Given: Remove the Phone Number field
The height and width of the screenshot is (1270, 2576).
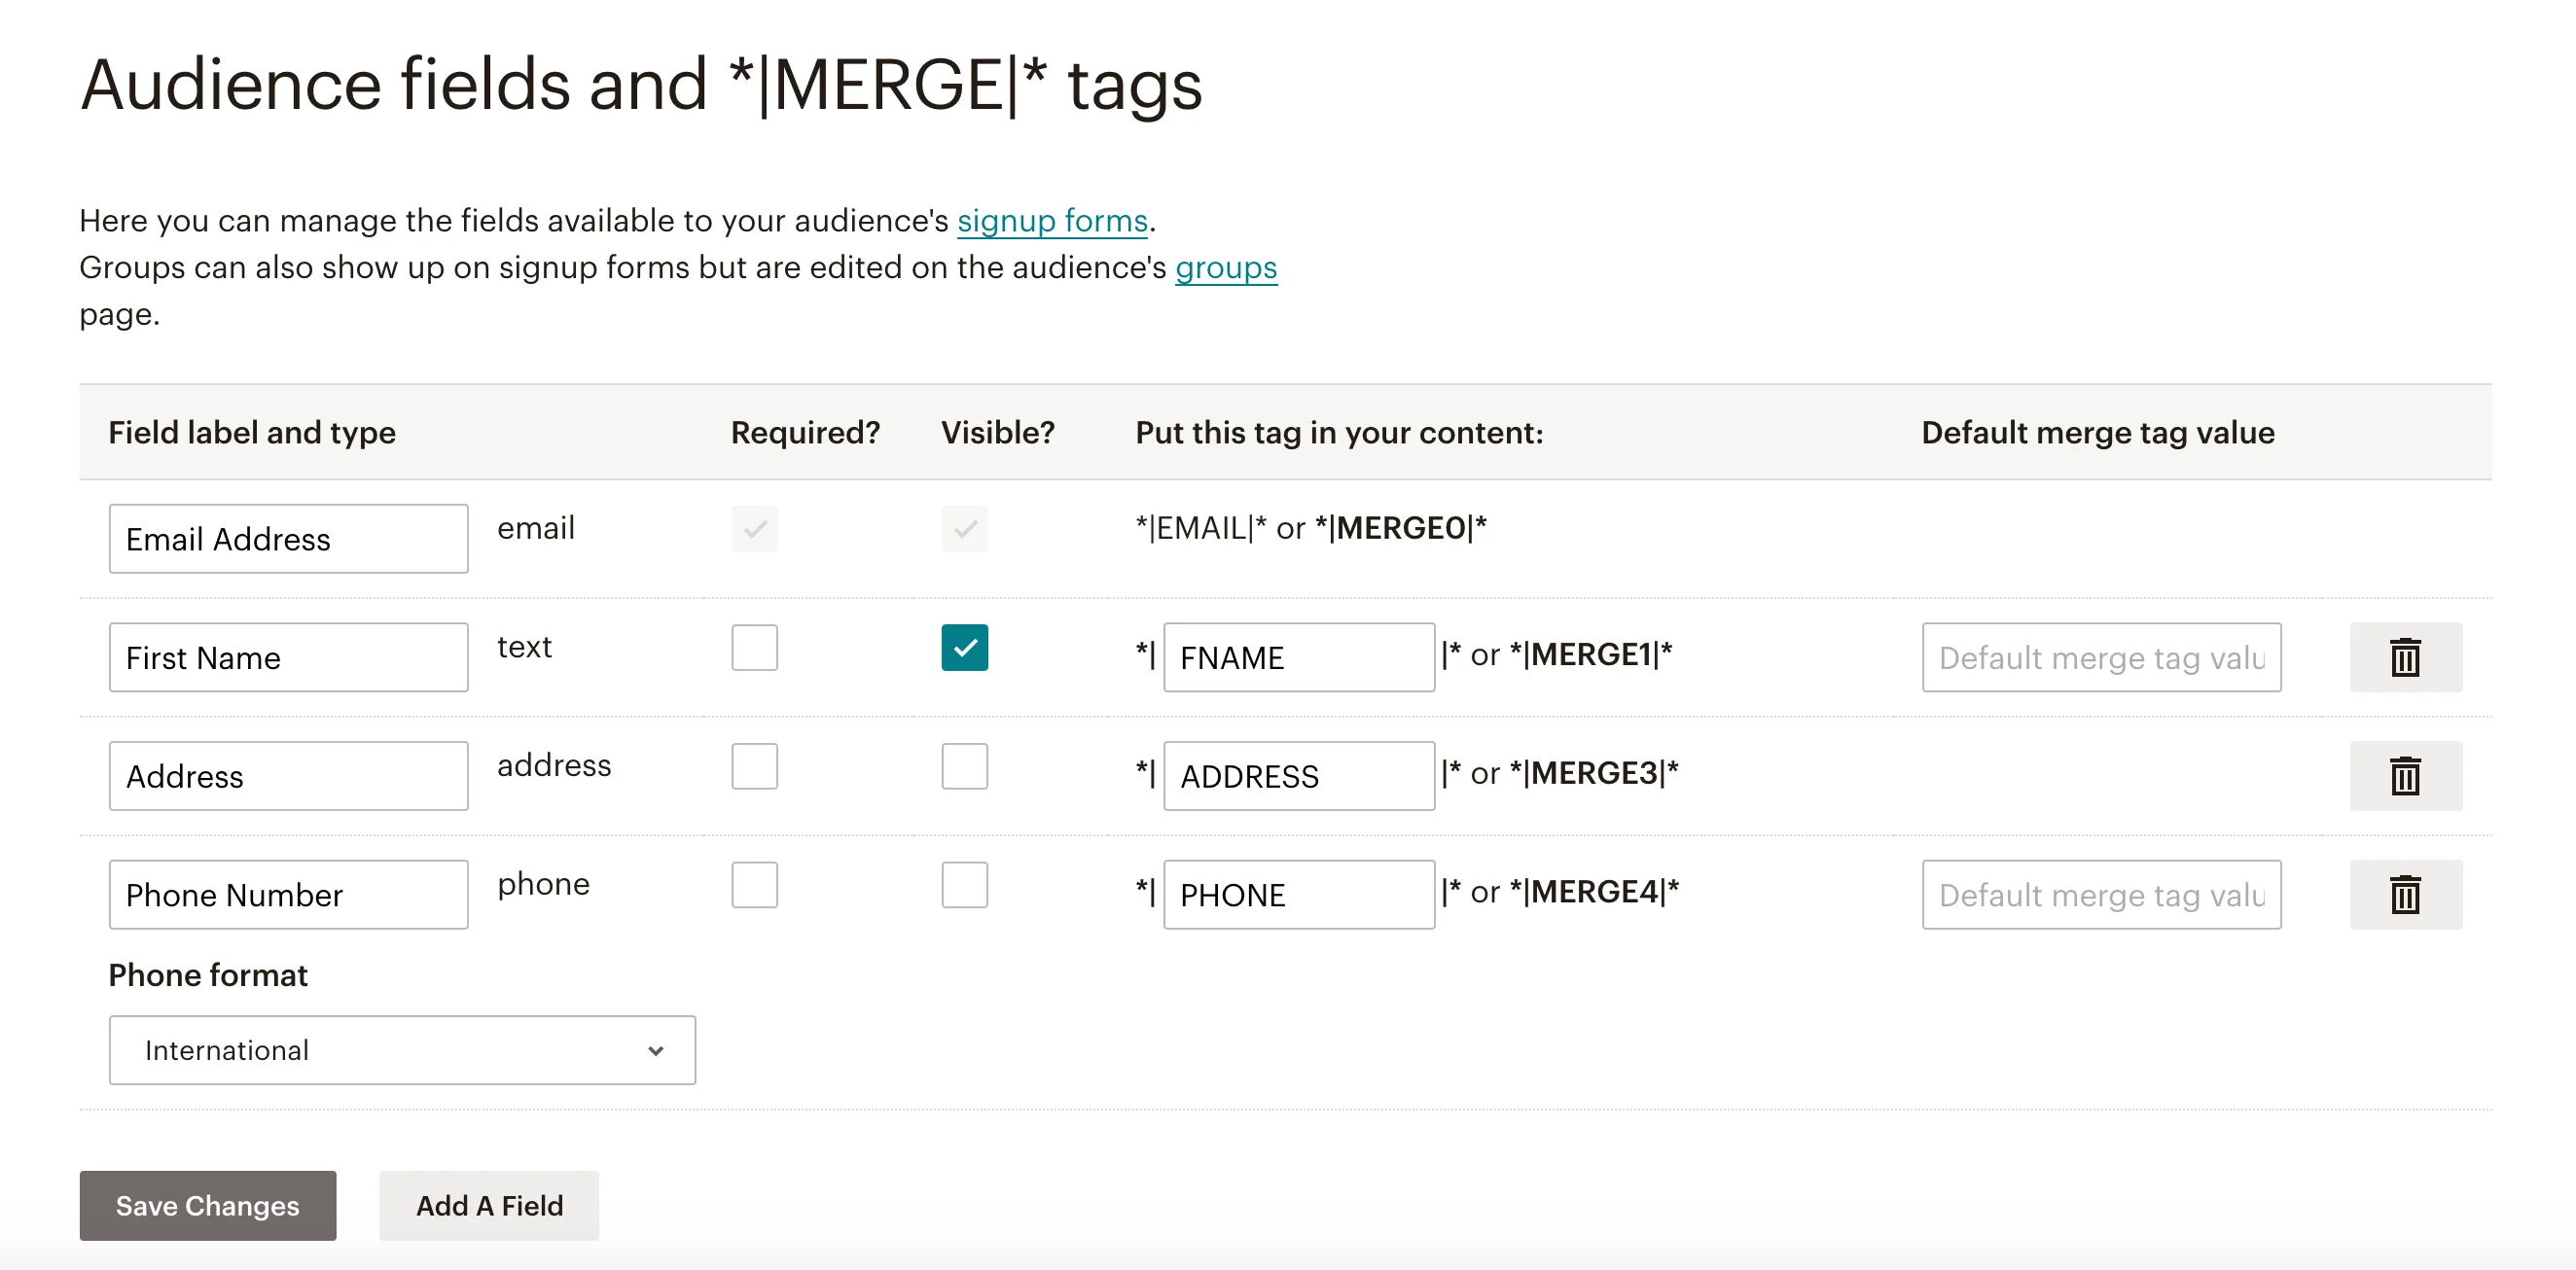Looking at the screenshot, I should tap(2404, 895).
